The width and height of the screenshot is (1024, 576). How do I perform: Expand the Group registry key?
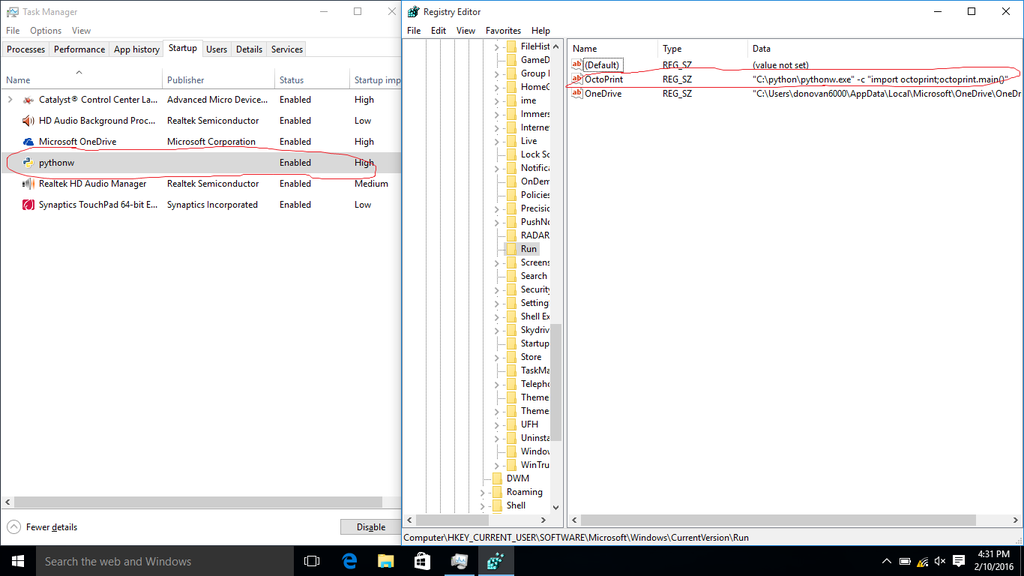pyautogui.click(x=496, y=74)
